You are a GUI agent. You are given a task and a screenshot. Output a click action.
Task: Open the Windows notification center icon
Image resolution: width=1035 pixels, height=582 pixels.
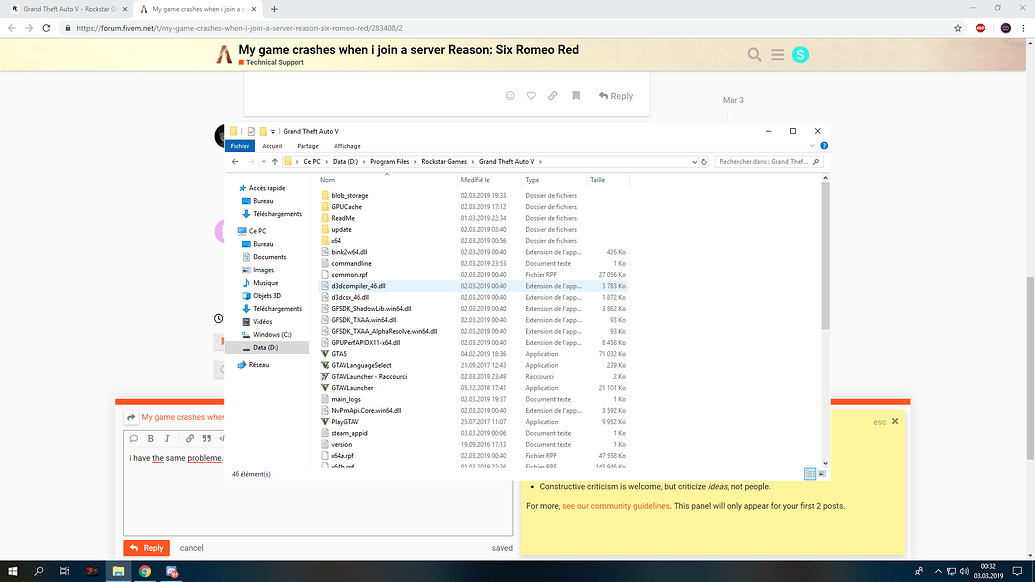1017,571
